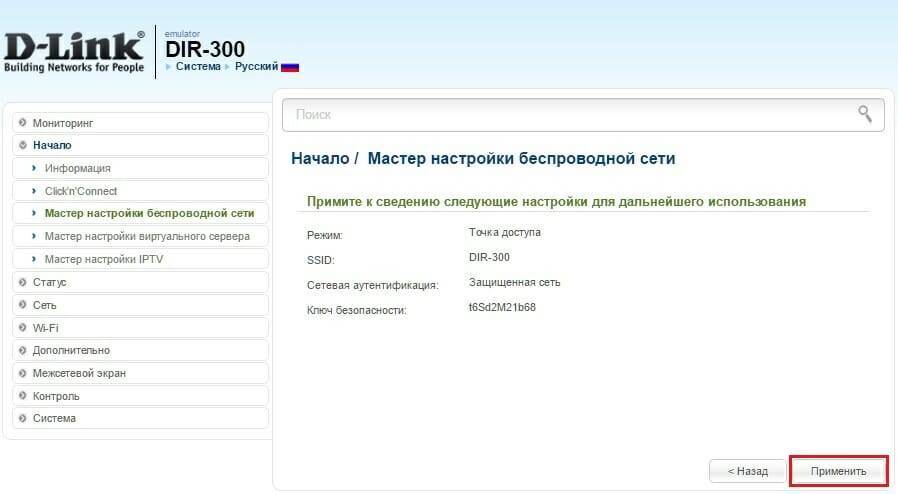Open the Click'n'Connect submenu item
The image size is (898, 494).
[x=140, y=191]
